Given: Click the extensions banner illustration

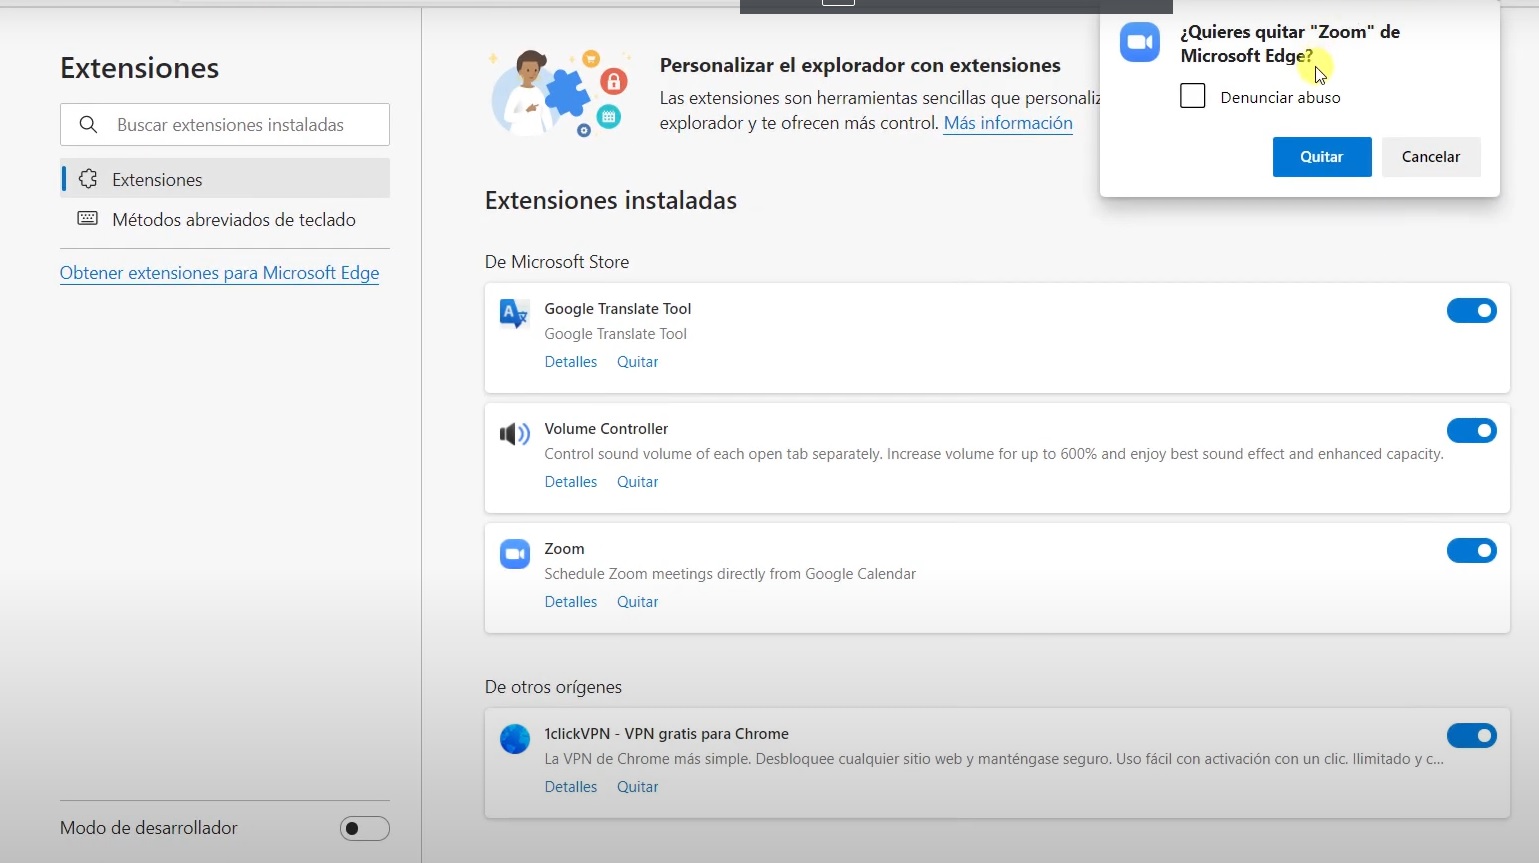Looking at the screenshot, I should [x=560, y=93].
